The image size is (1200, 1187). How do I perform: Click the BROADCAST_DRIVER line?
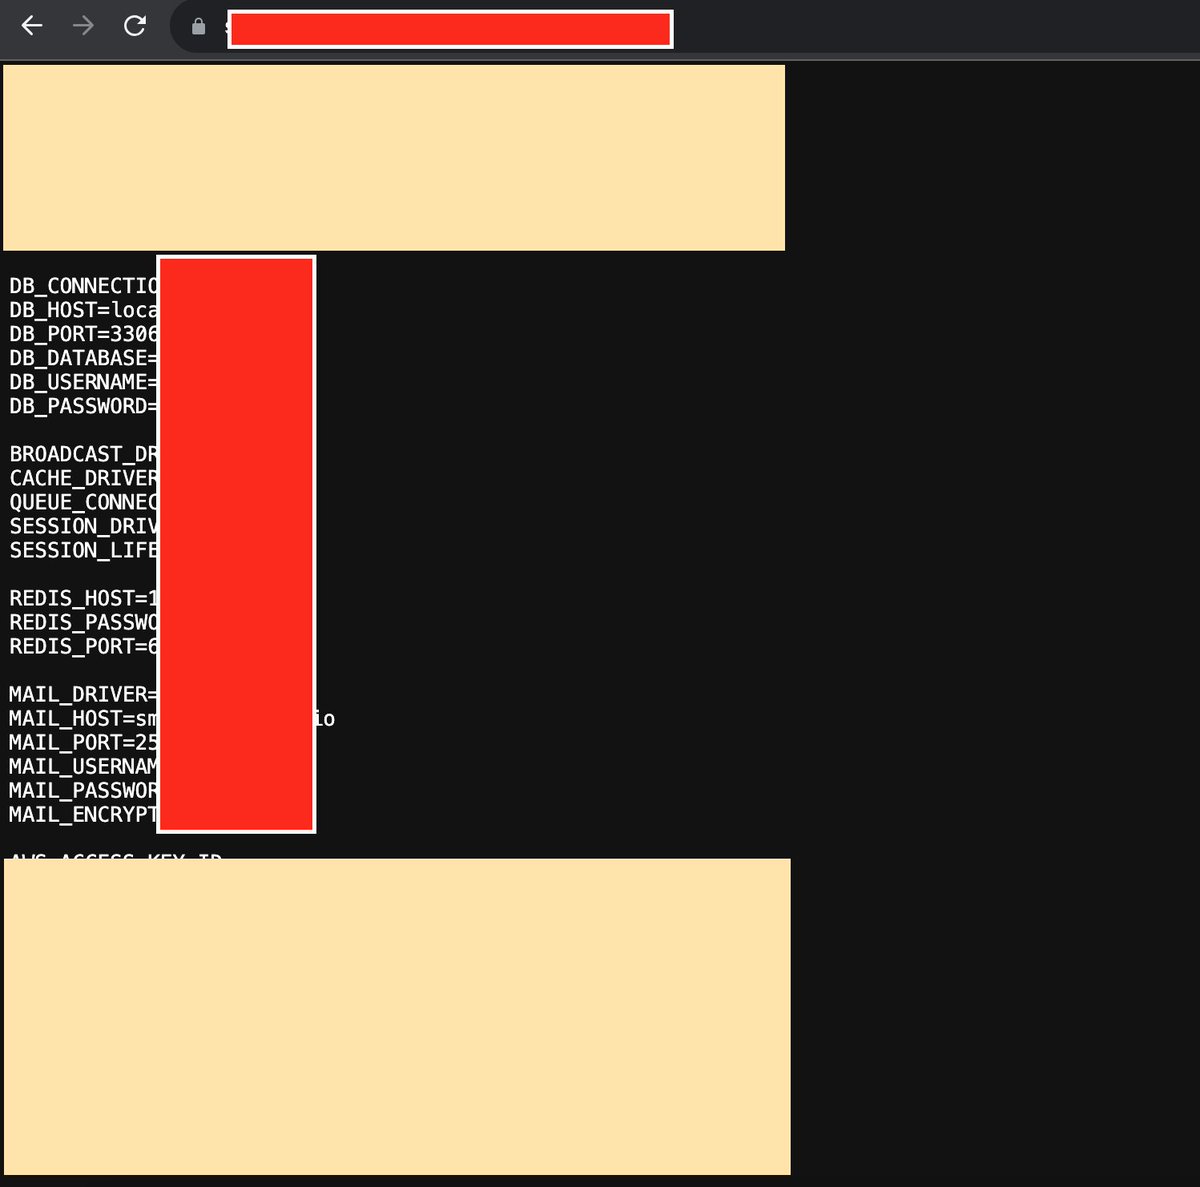83,454
